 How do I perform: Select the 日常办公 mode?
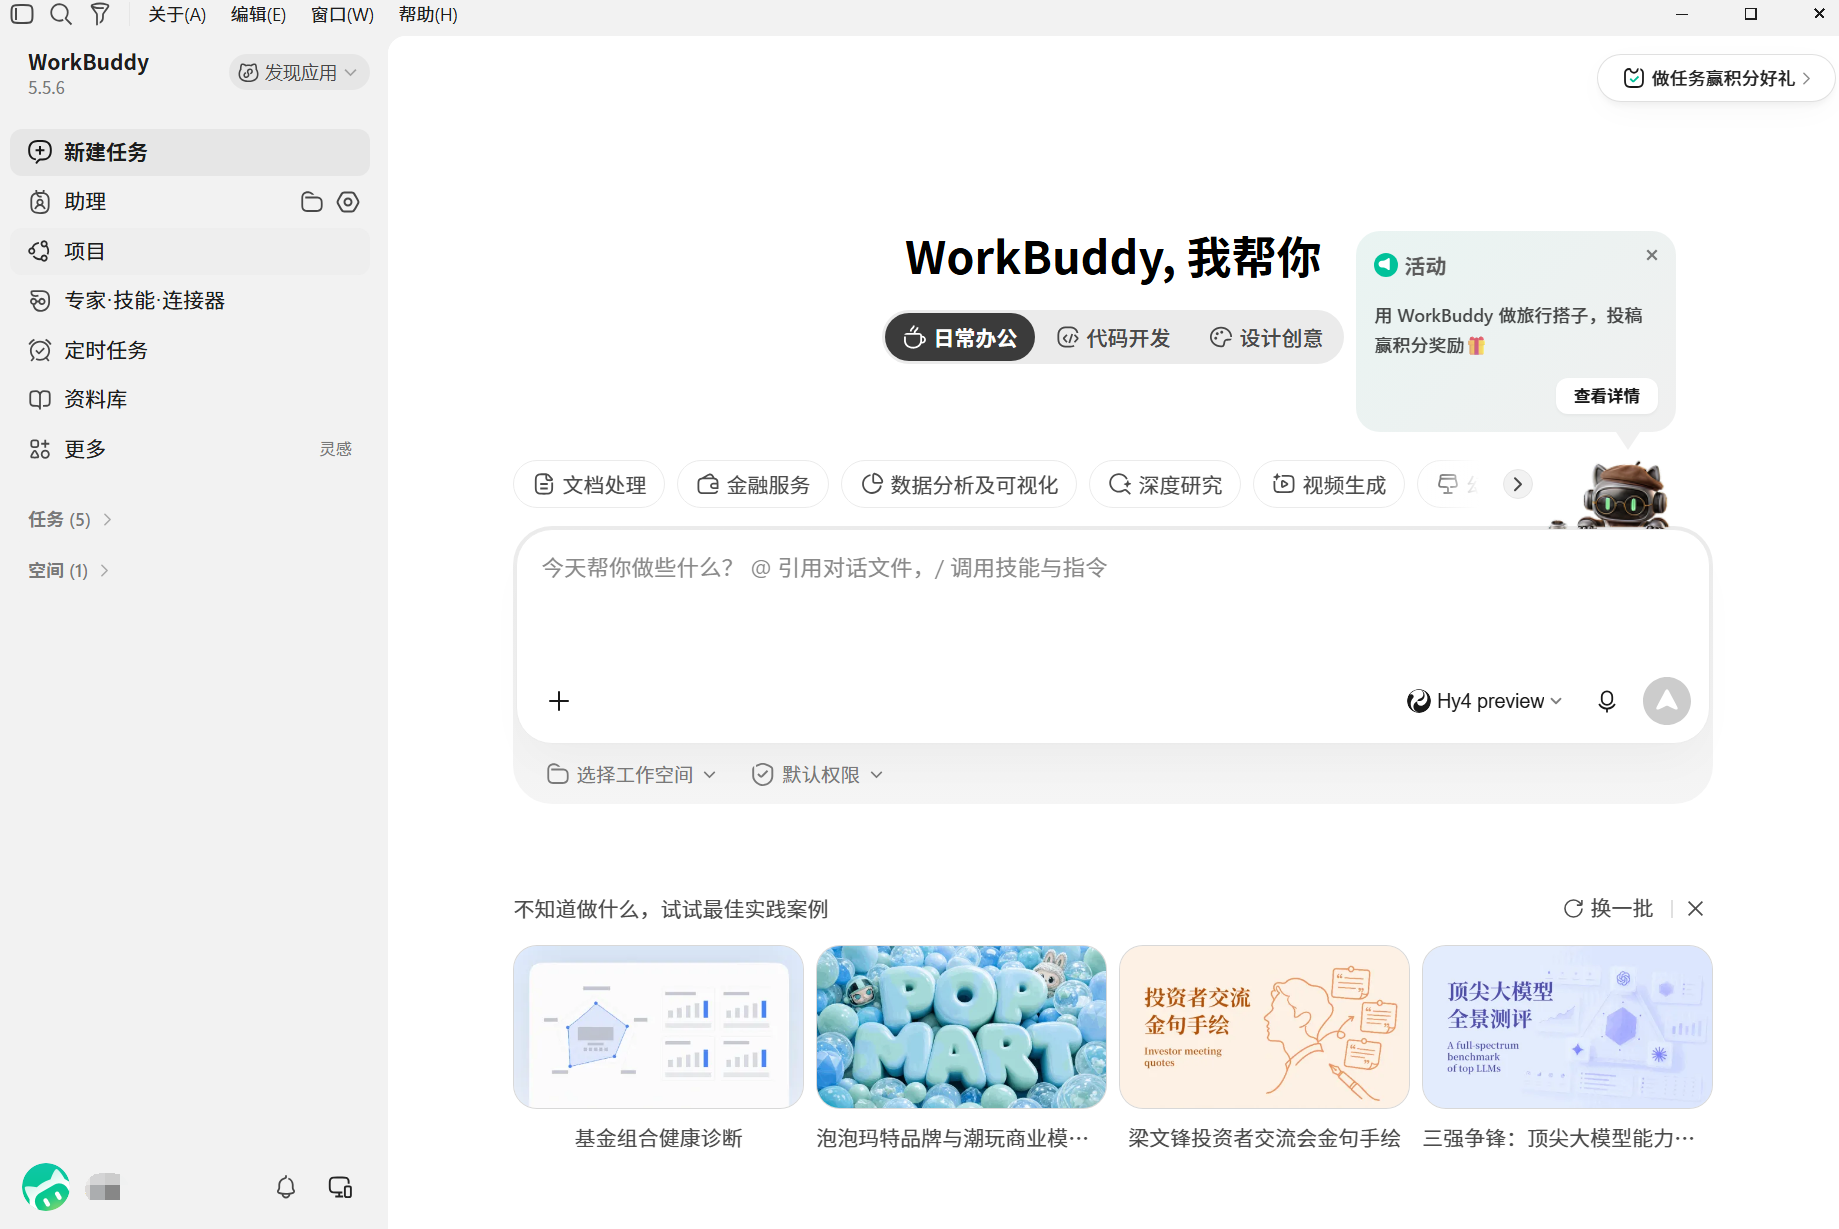(x=960, y=338)
